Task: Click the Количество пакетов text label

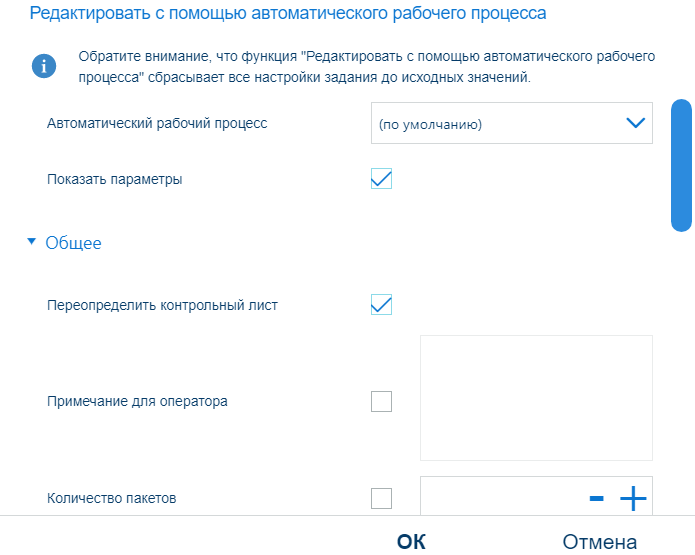Action: click(112, 497)
